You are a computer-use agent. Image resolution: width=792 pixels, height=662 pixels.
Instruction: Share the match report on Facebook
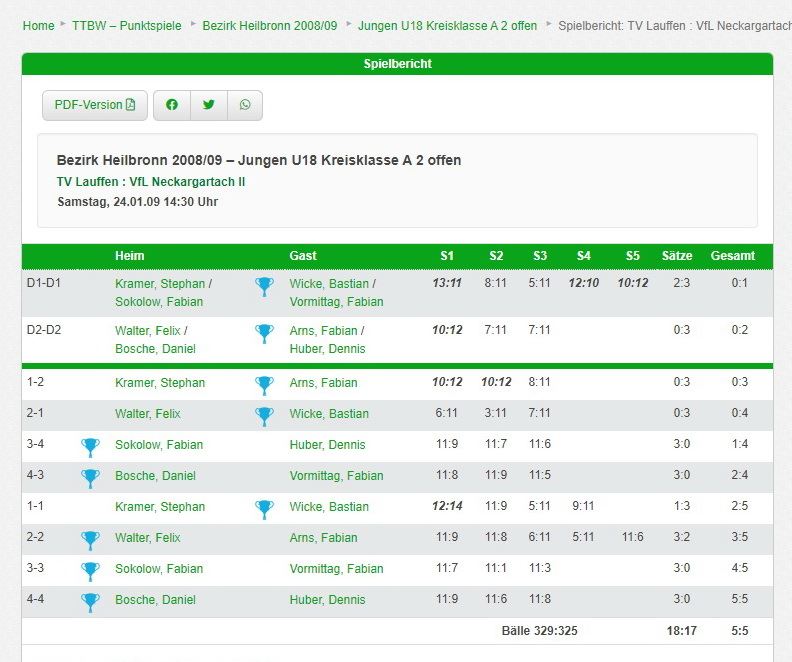172,105
